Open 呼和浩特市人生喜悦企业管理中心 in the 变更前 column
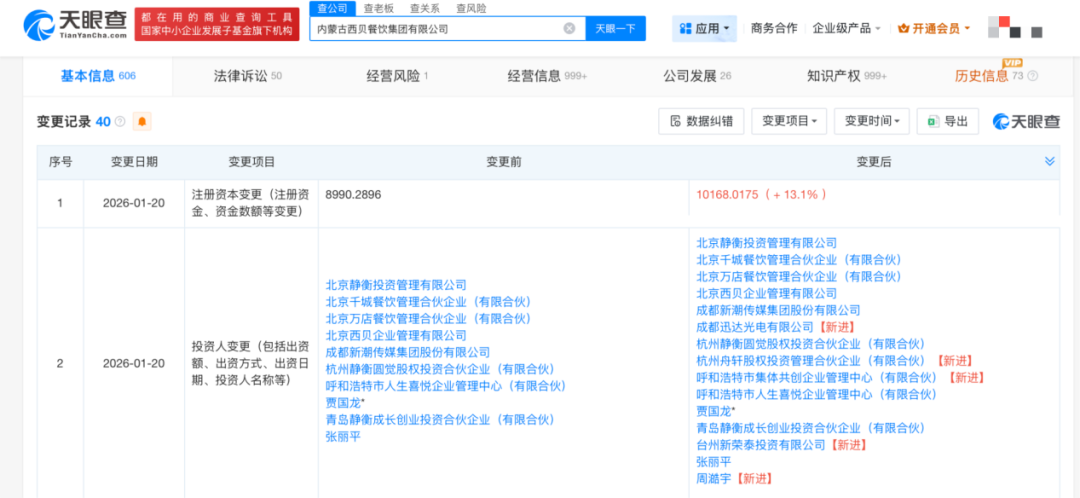The image size is (1080, 498). pyautogui.click(x=445, y=386)
